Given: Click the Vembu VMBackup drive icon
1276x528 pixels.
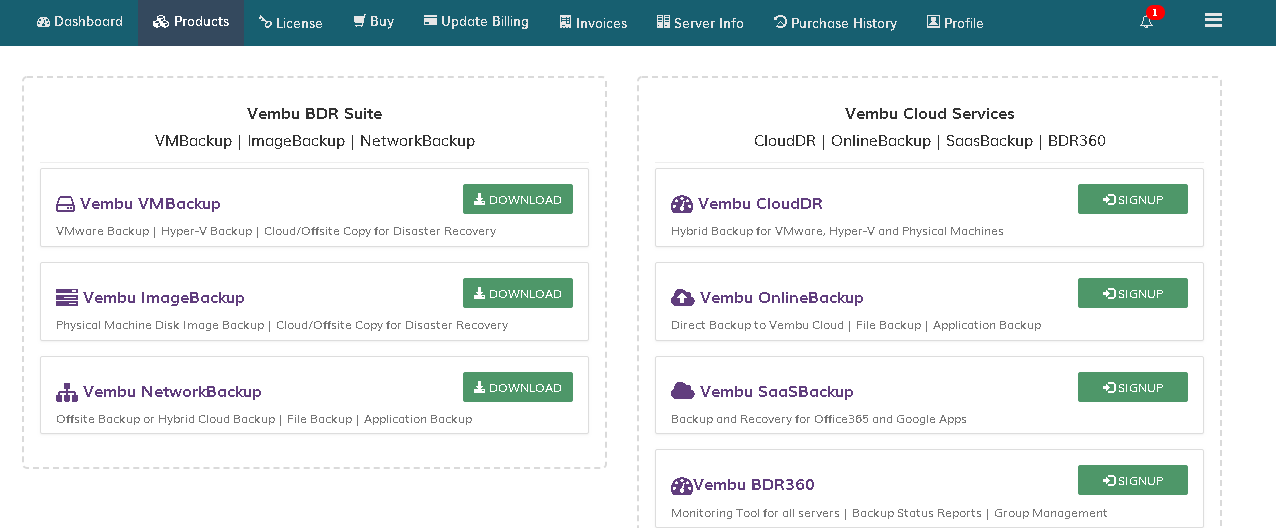Looking at the screenshot, I should [65, 204].
